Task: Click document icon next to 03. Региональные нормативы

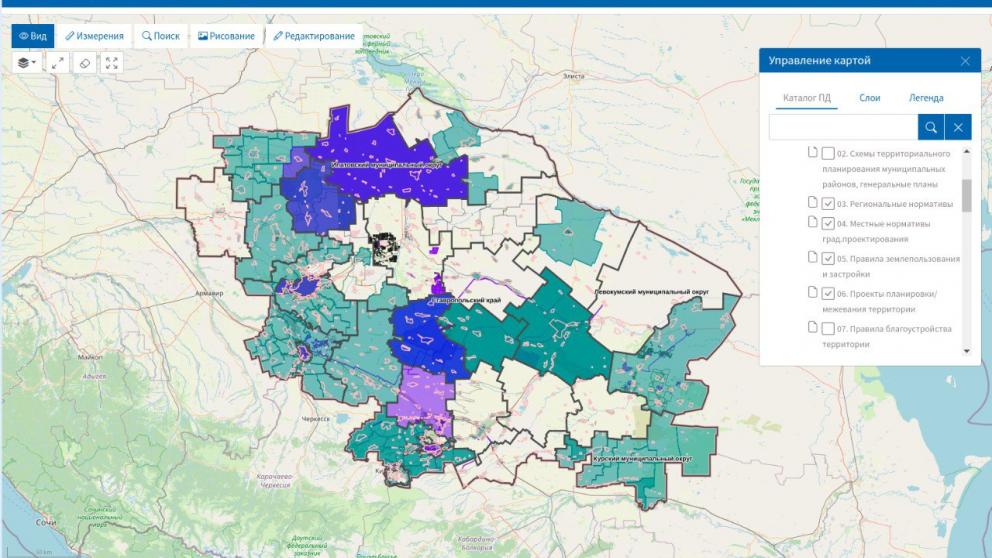Action: click(812, 203)
